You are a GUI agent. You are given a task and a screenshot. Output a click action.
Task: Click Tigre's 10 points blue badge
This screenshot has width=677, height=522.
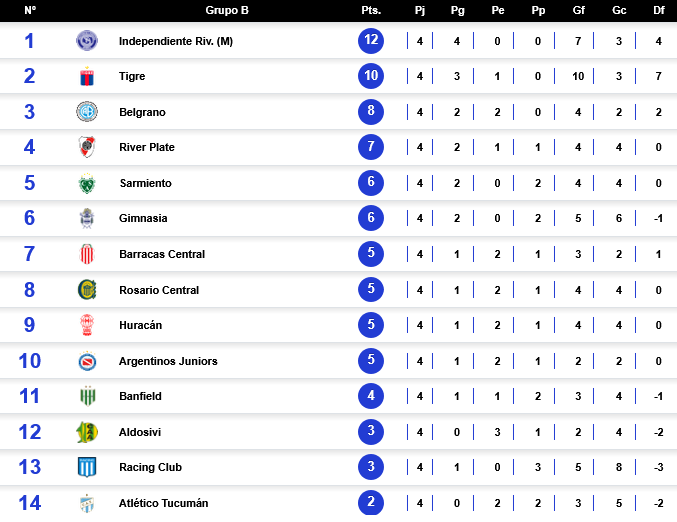coord(371,77)
